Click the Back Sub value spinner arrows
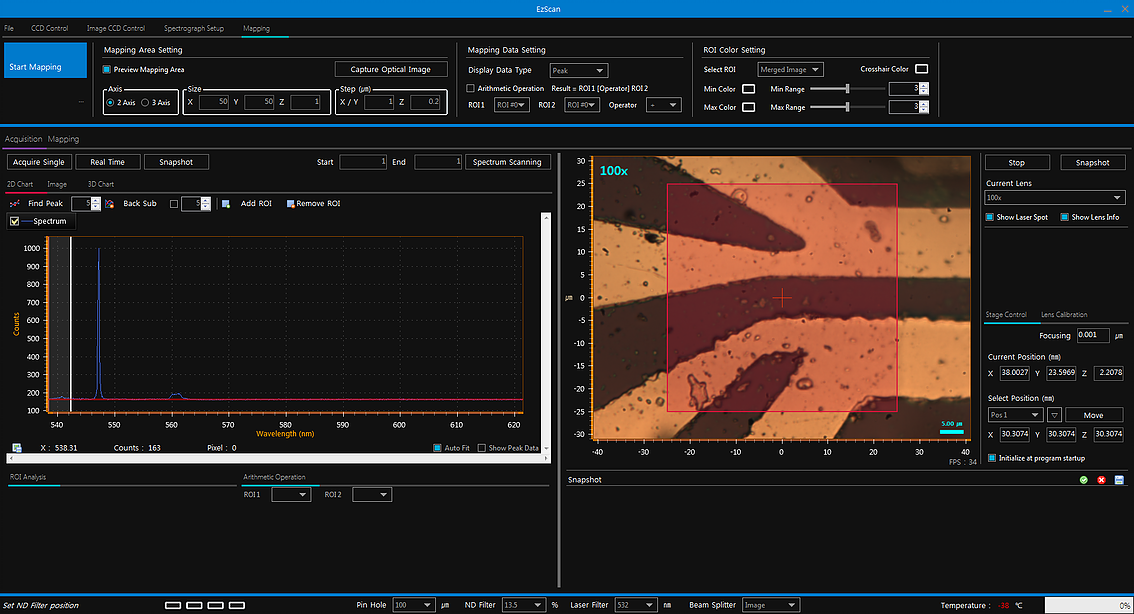This screenshot has height=614, width=1134. [205, 204]
